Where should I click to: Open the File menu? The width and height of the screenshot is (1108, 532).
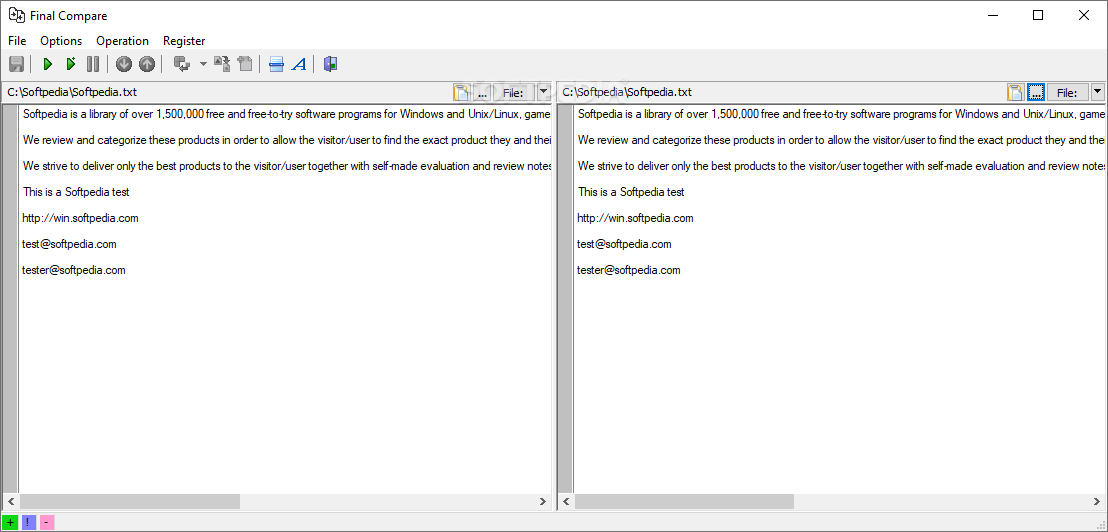pos(17,41)
